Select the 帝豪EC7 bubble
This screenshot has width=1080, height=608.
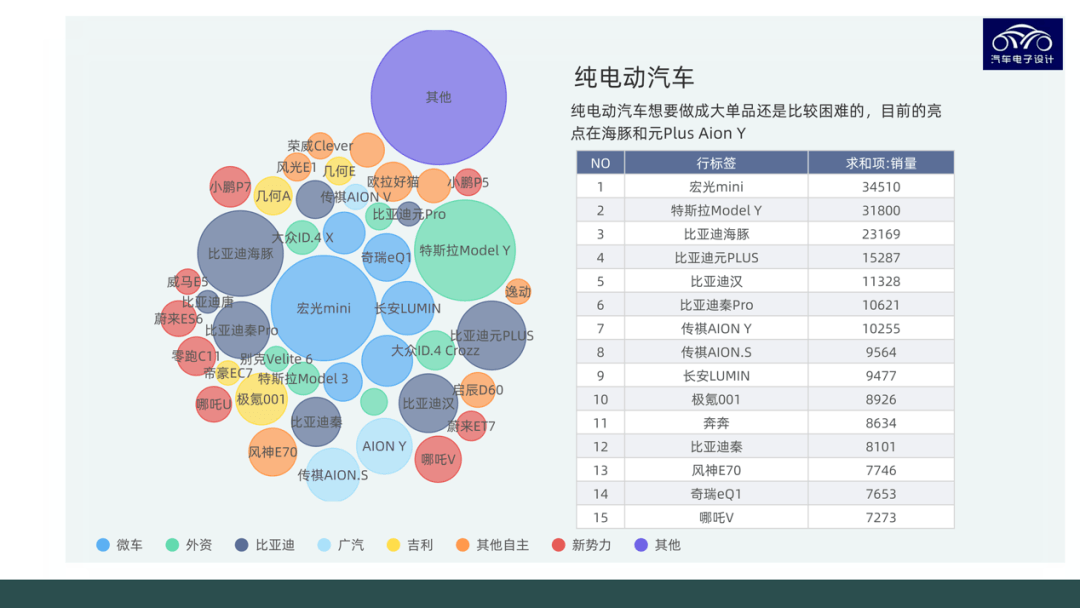click(228, 373)
